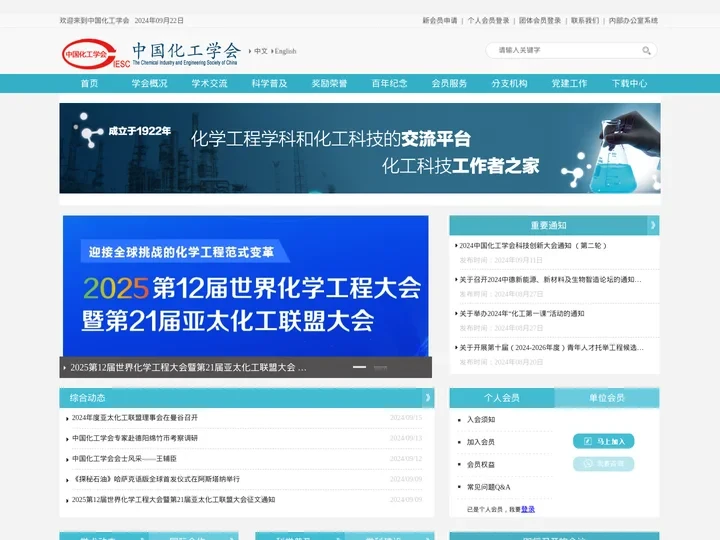720x540 pixels.
Task: Open the 综合动态 more arrow
Action: pyautogui.click(x=428, y=398)
